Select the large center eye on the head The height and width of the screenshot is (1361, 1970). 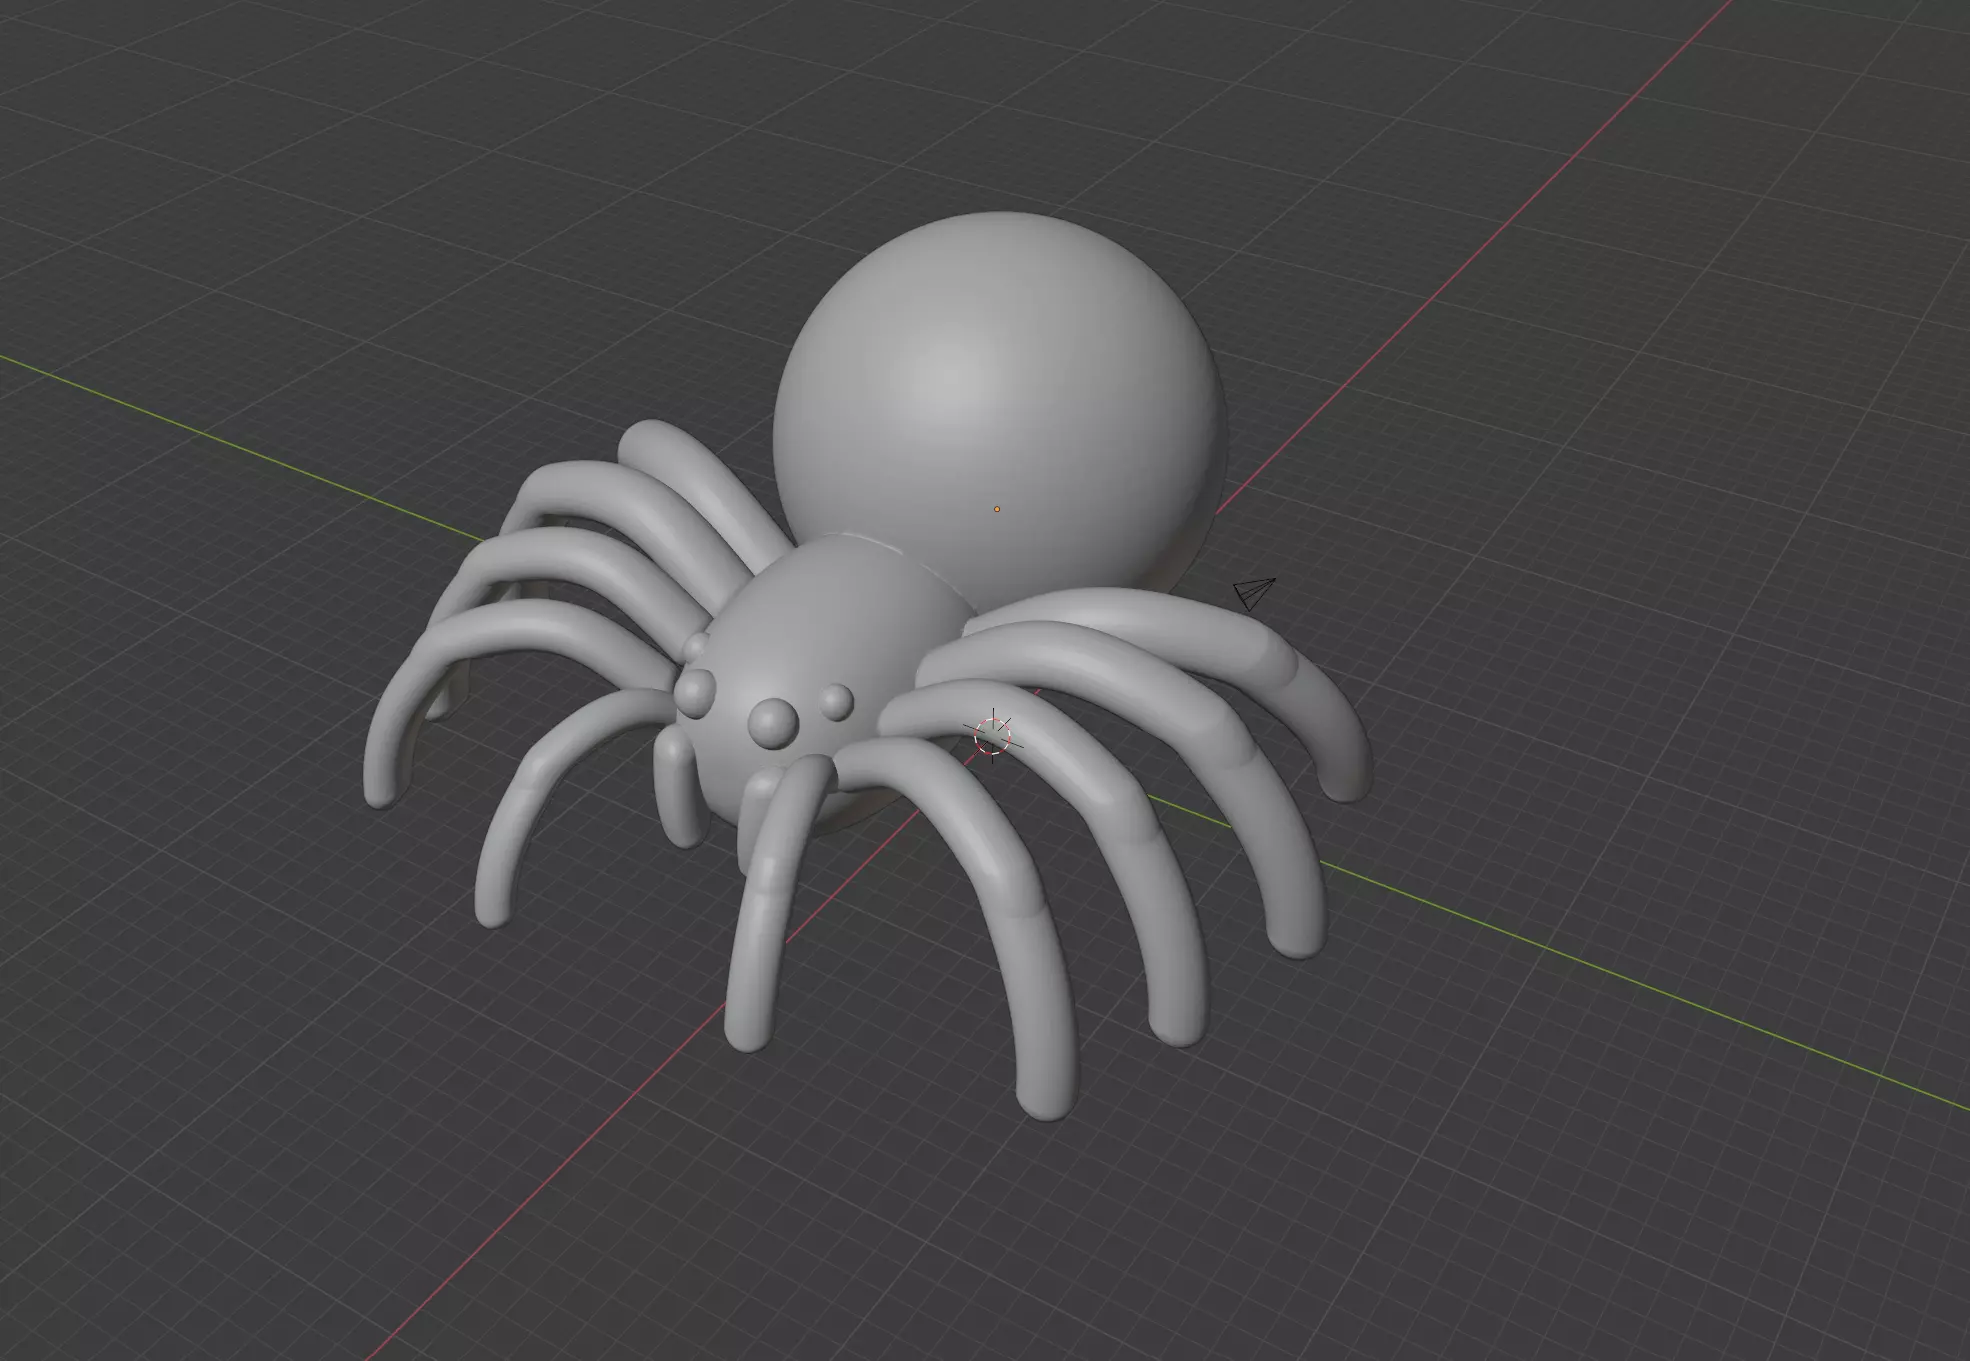click(x=773, y=721)
